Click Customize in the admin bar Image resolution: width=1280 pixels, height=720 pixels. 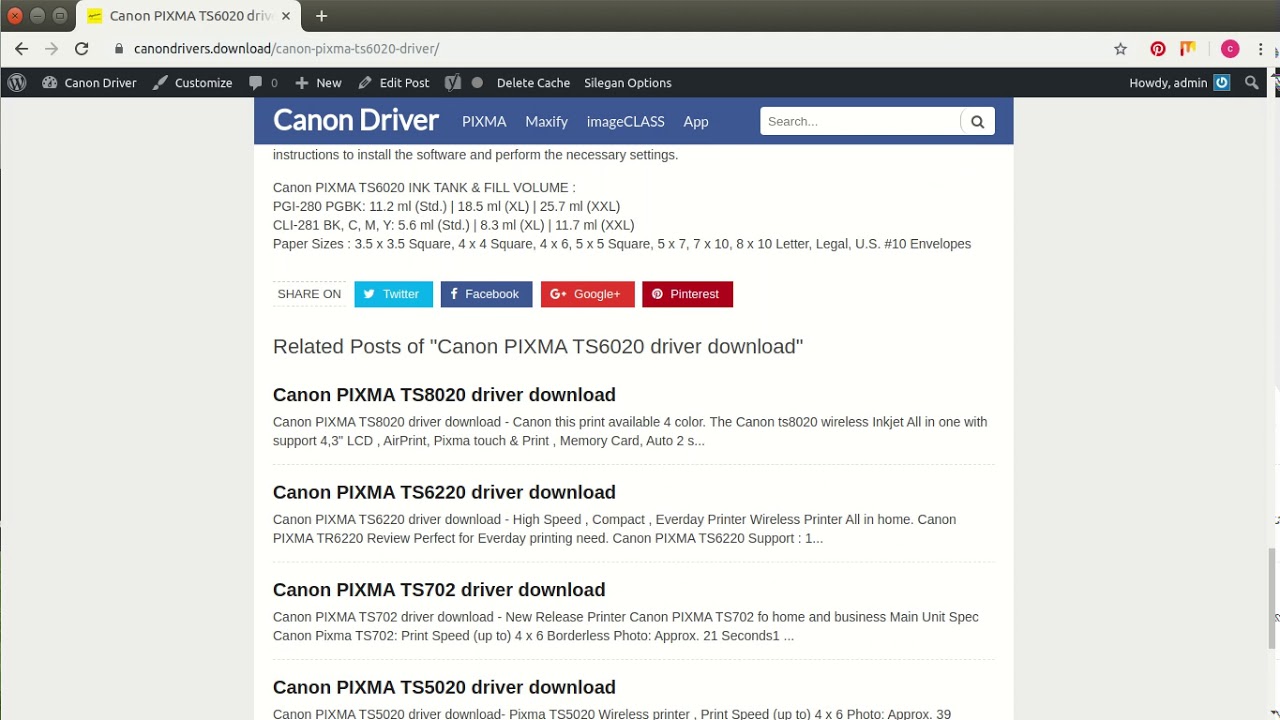(193, 83)
